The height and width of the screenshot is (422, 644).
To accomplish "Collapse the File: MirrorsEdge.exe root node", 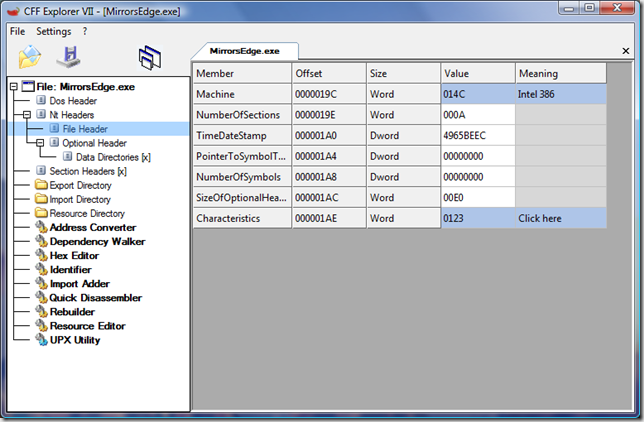I will point(14,86).
